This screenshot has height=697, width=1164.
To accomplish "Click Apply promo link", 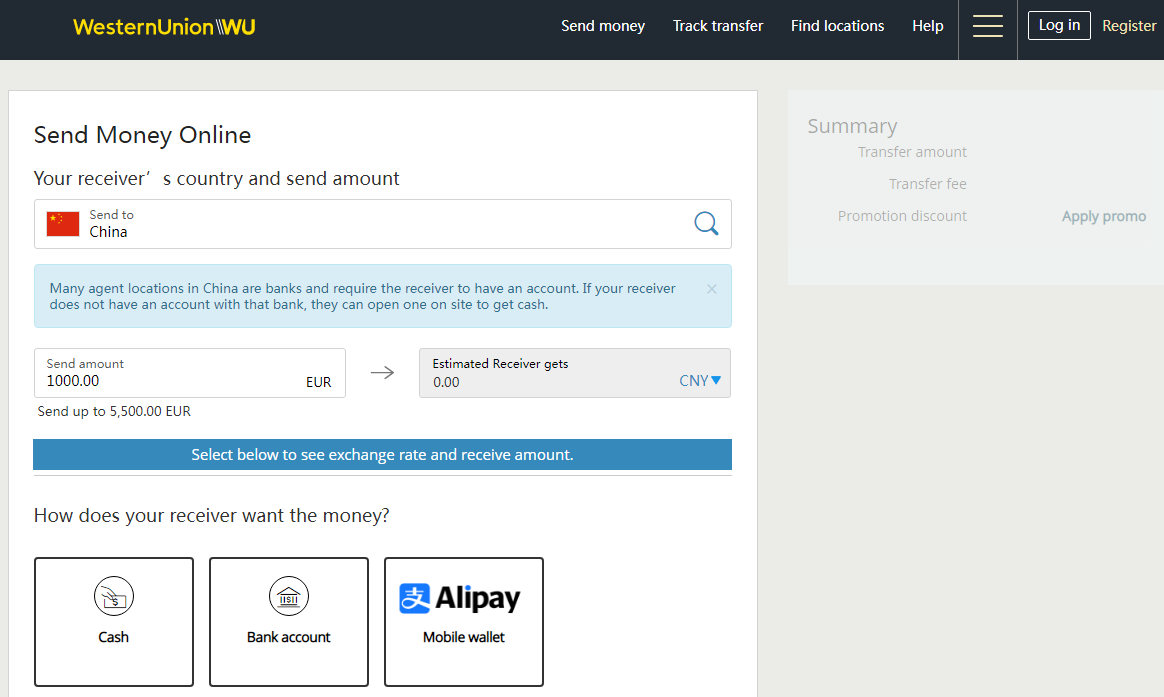I will 1104,216.
